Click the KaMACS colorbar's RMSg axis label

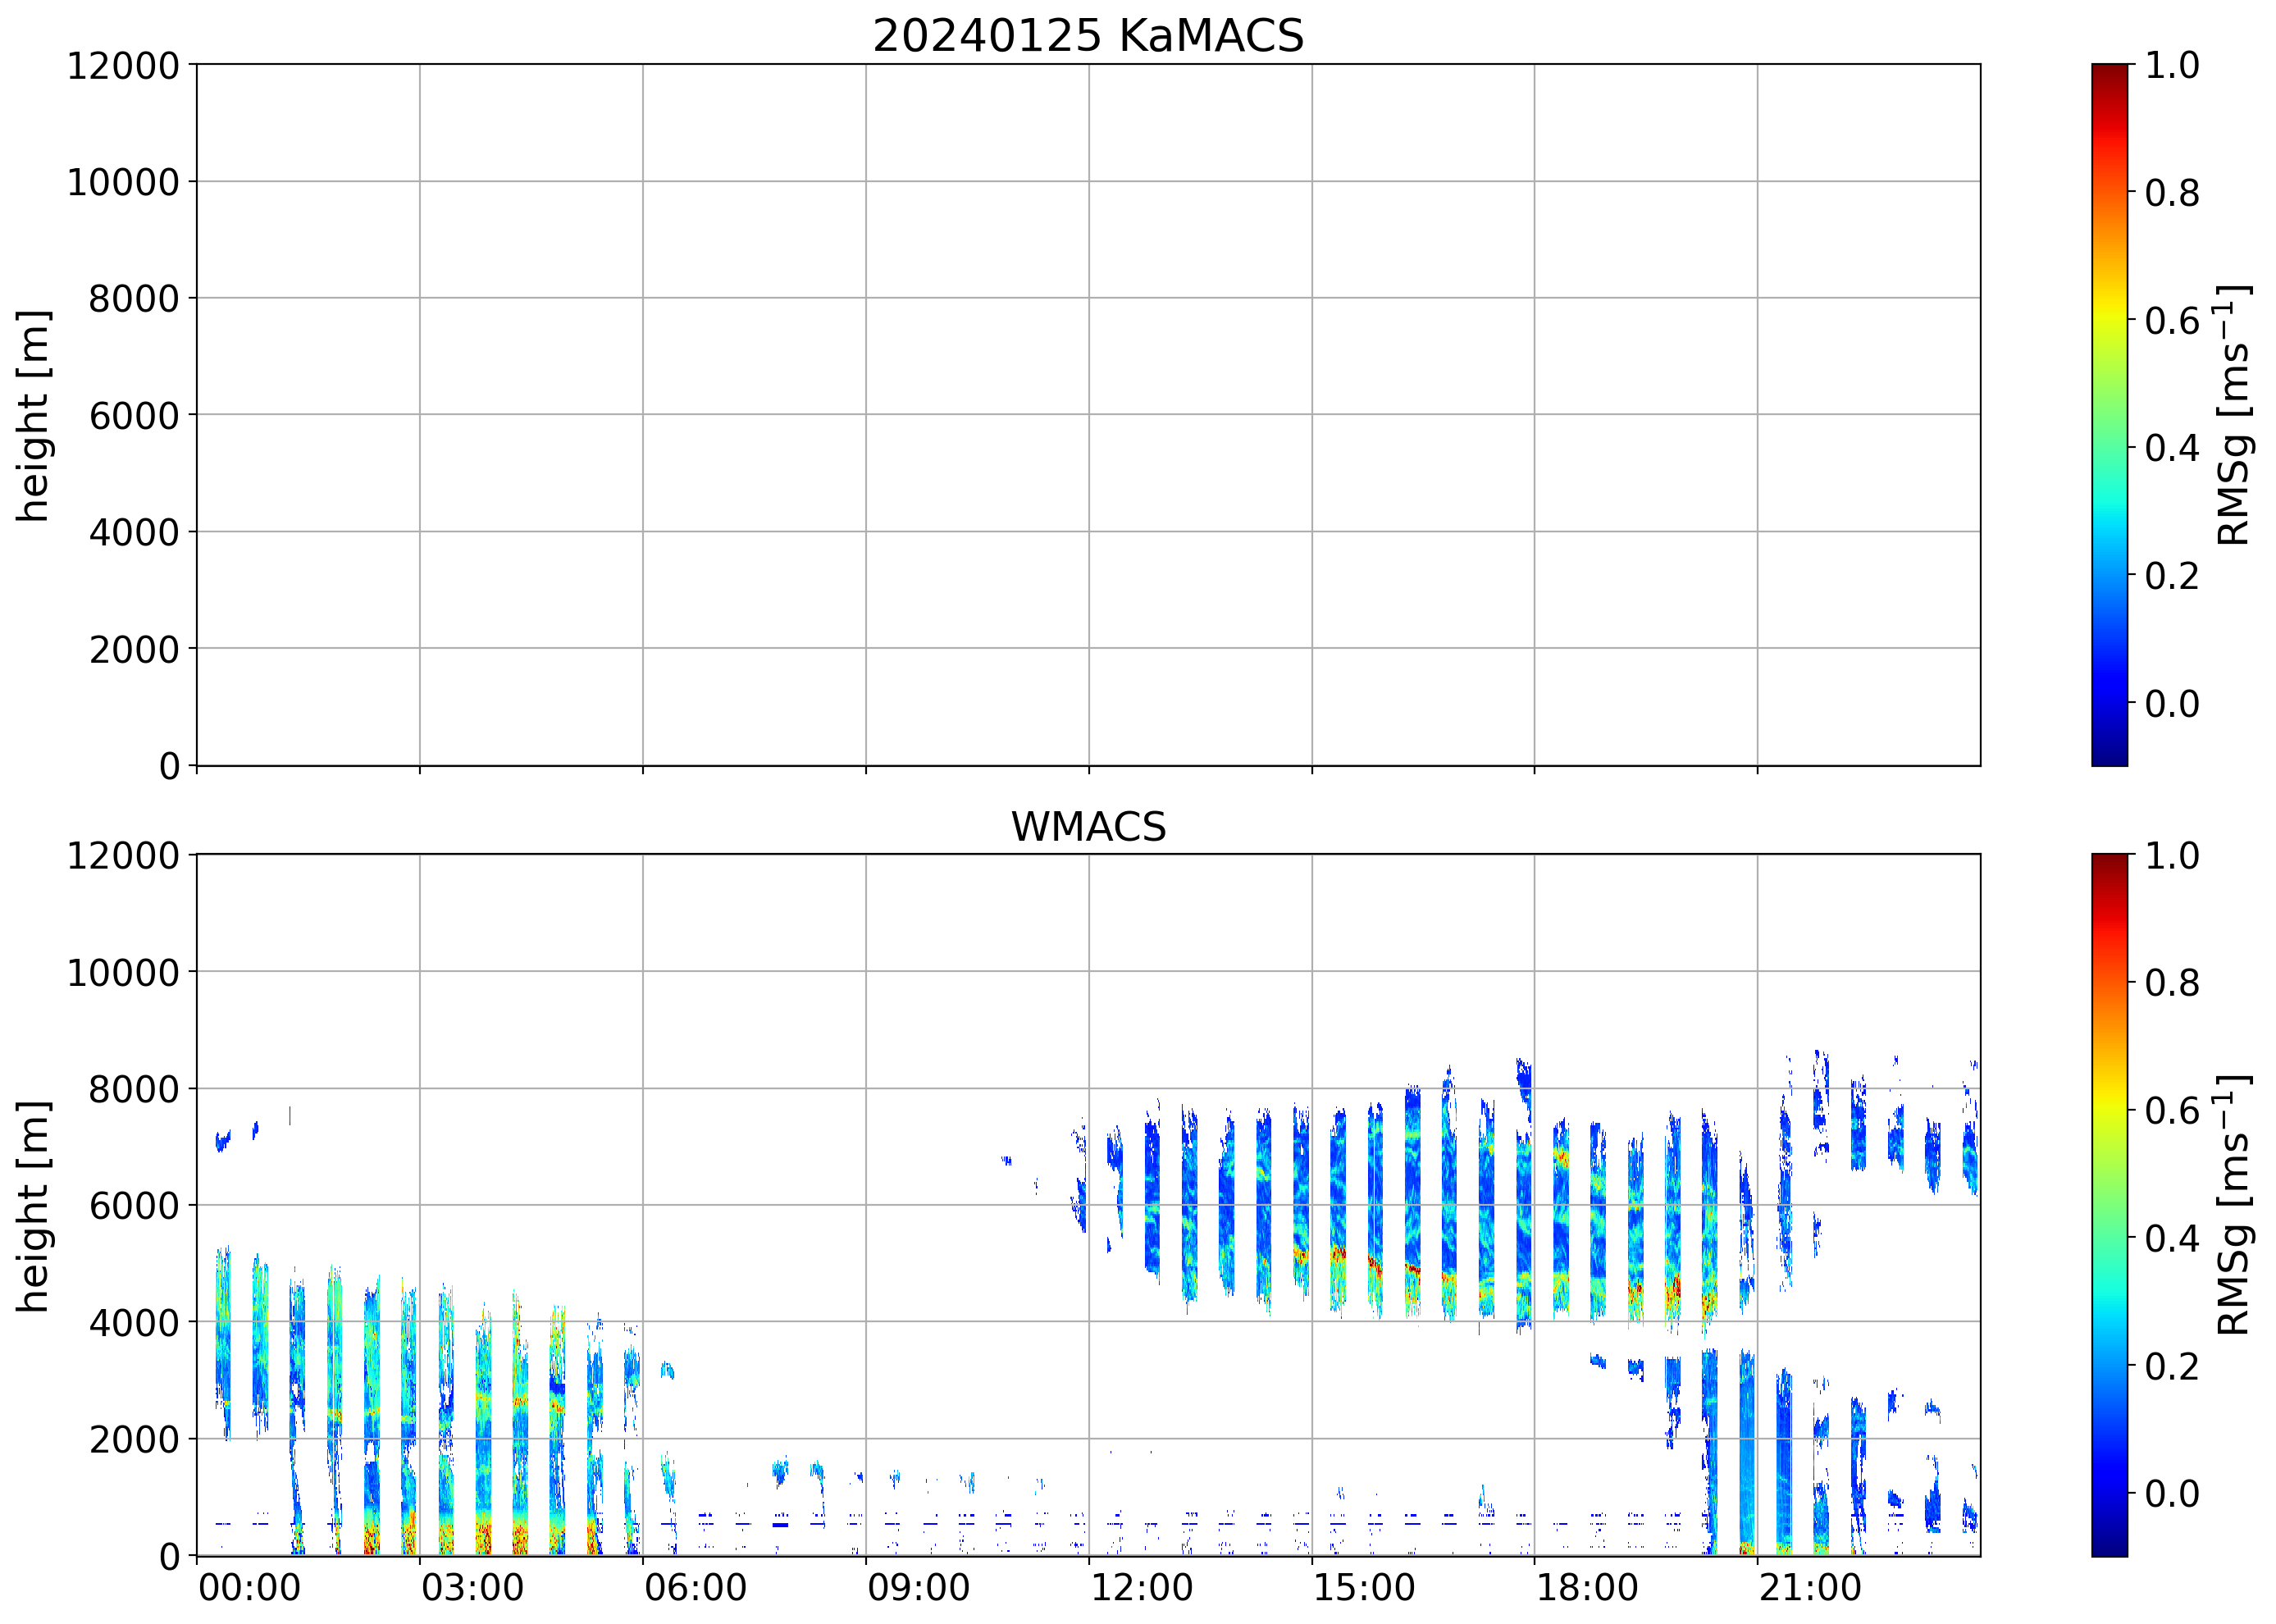[2234, 415]
